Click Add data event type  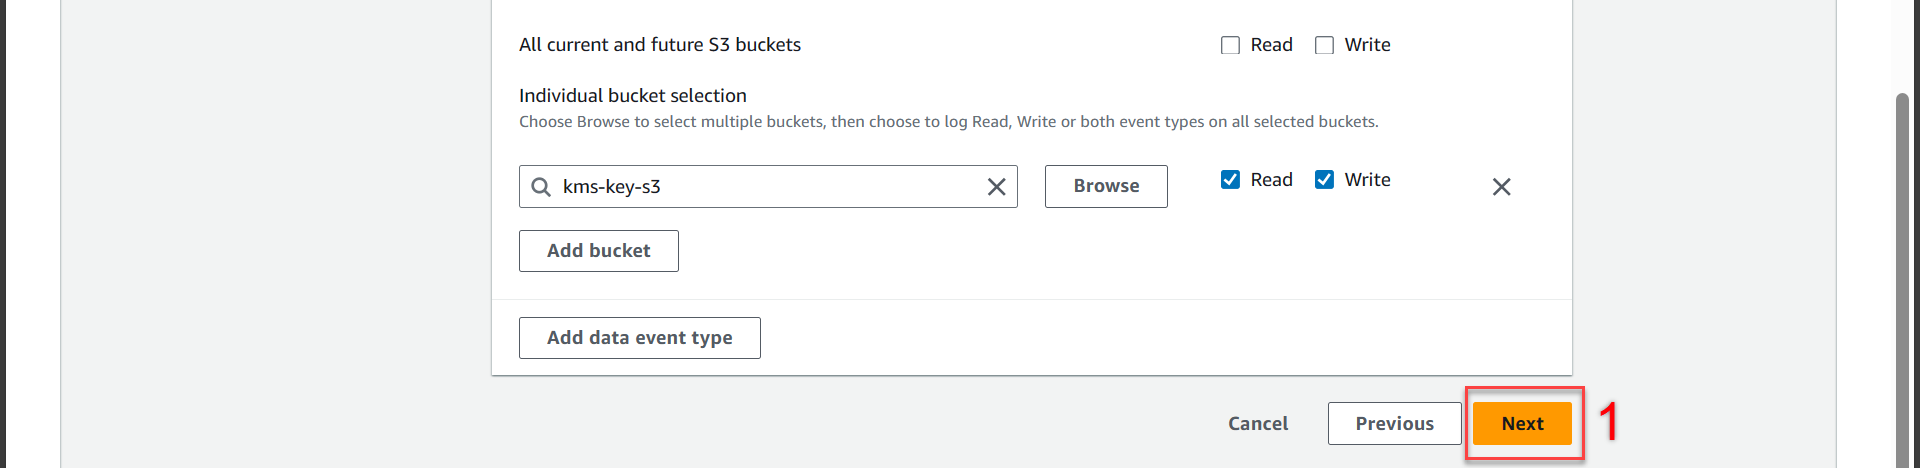point(639,338)
